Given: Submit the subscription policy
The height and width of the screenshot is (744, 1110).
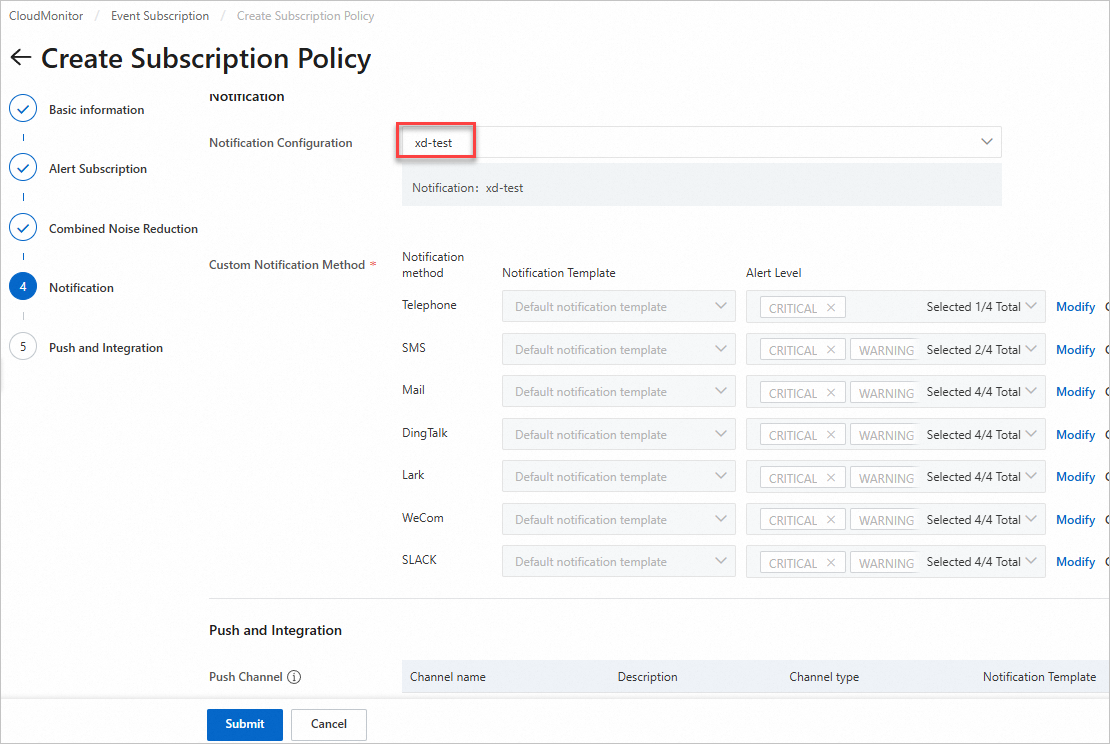Looking at the screenshot, I should tap(245, 724).
